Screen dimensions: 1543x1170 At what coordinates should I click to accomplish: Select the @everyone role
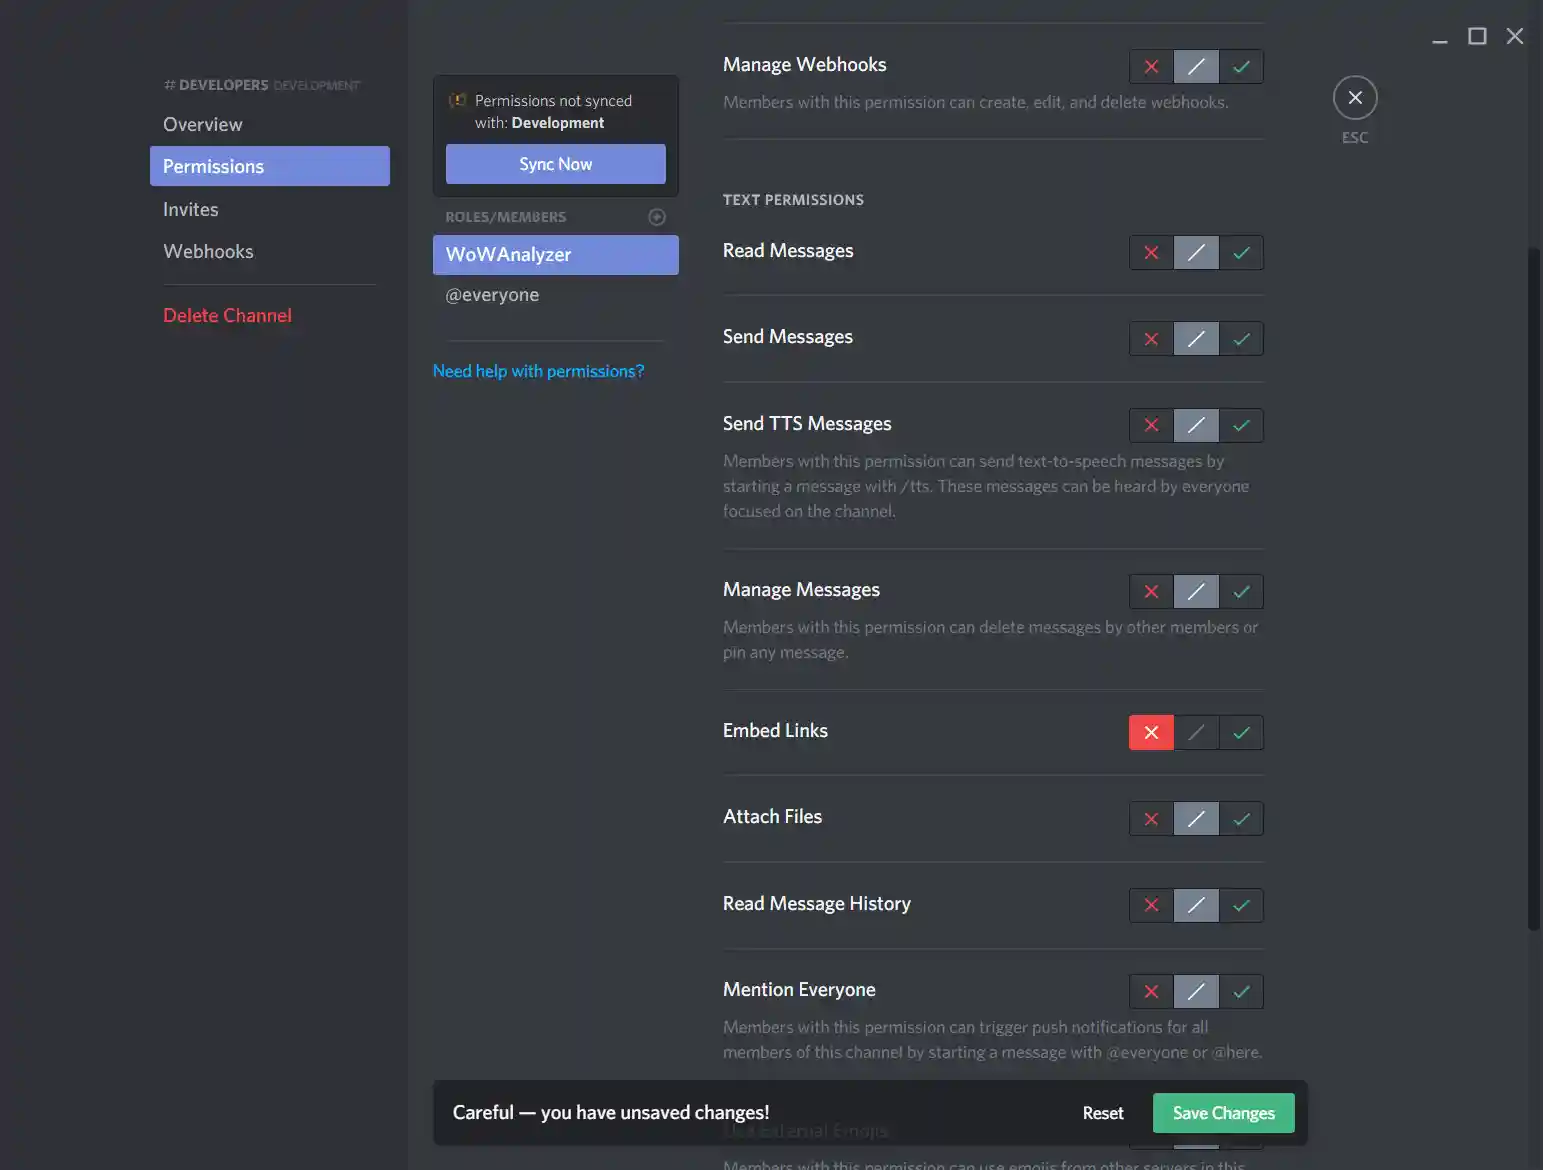(556, 295)
